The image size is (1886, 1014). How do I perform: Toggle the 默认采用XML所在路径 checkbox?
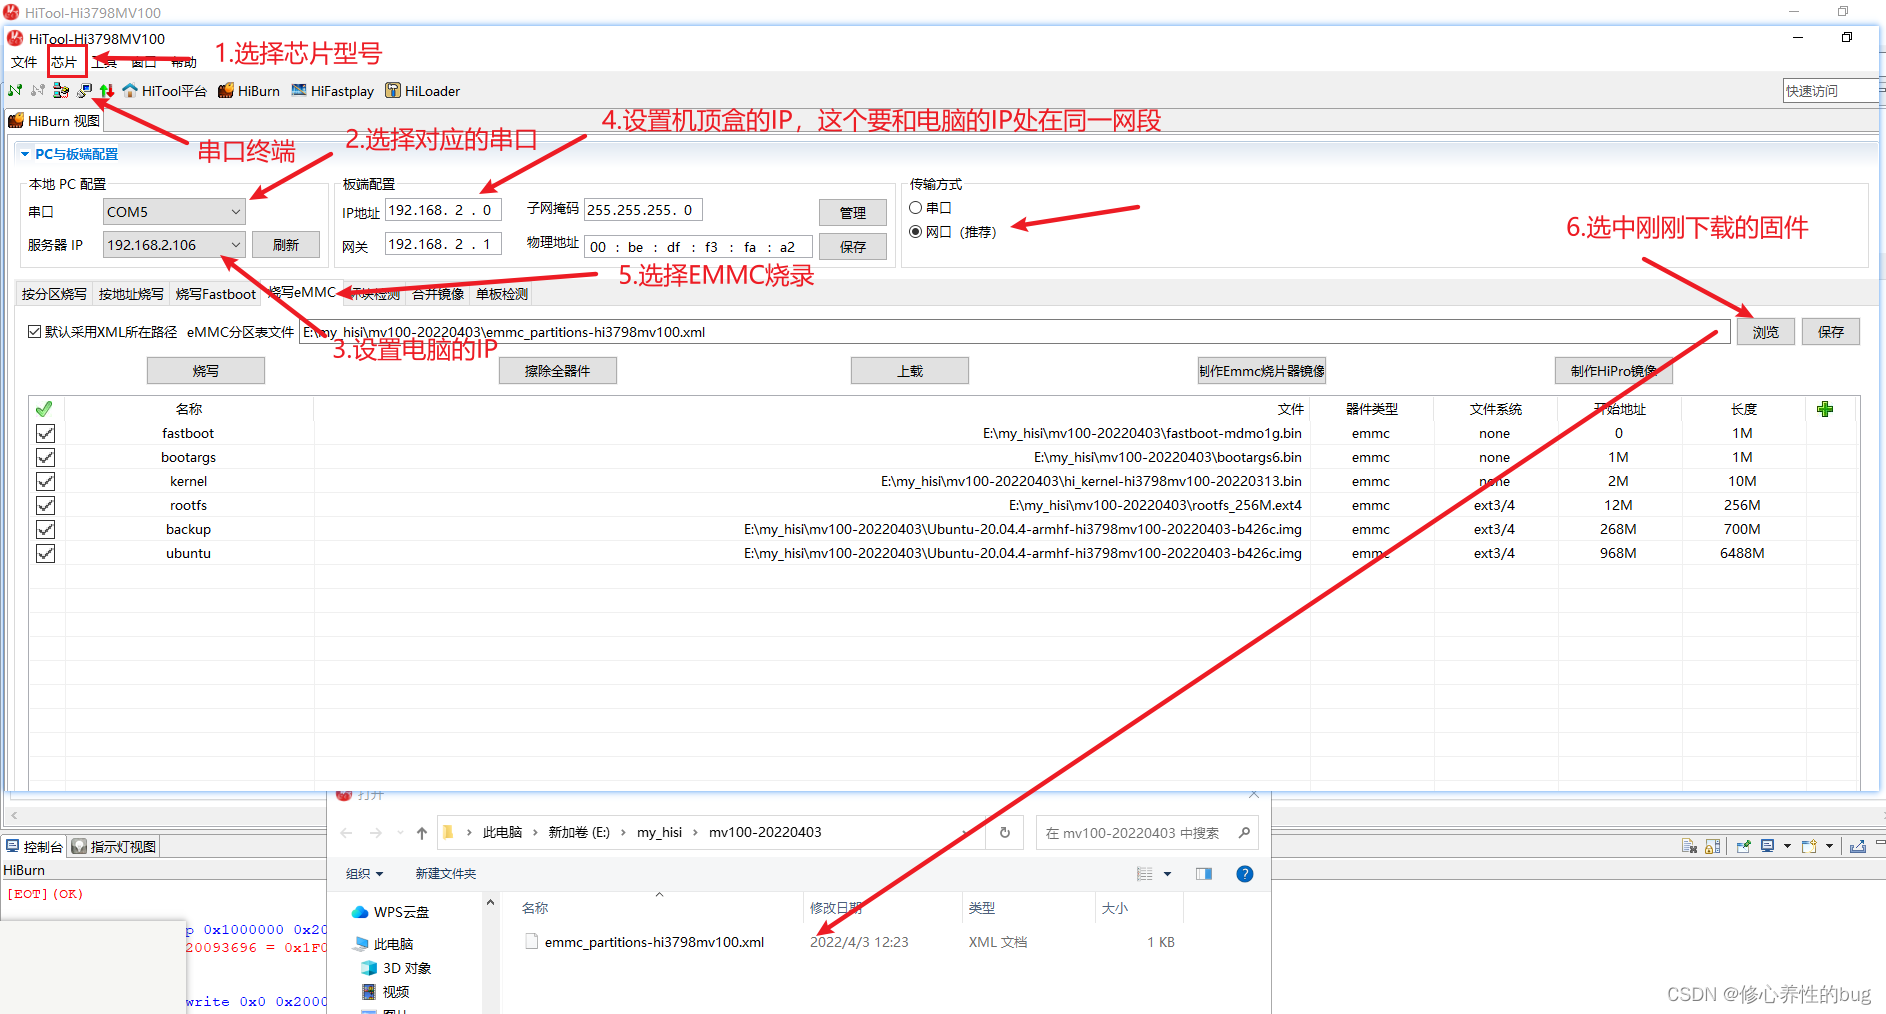tap(35, 332)
